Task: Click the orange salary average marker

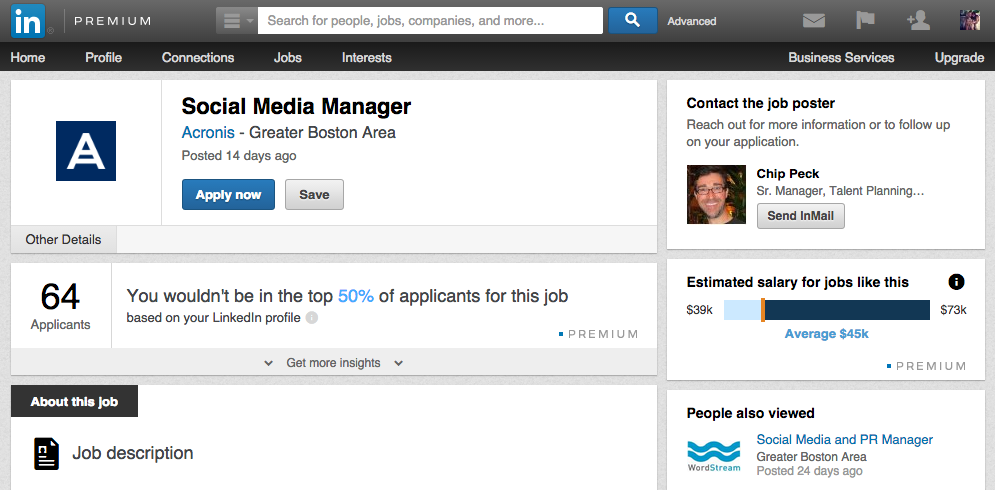Action: (x=763, y=310)
